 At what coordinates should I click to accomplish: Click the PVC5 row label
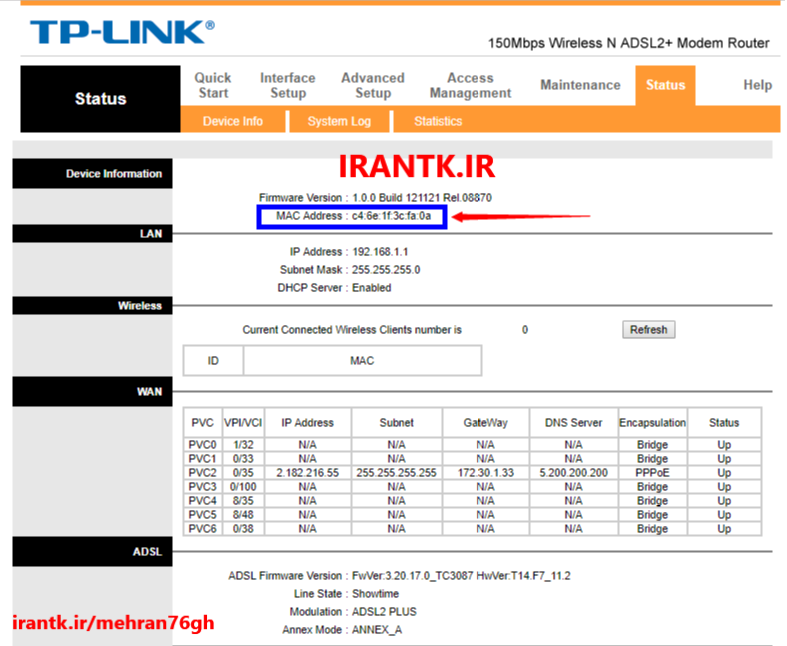click(x=202, y=515)
